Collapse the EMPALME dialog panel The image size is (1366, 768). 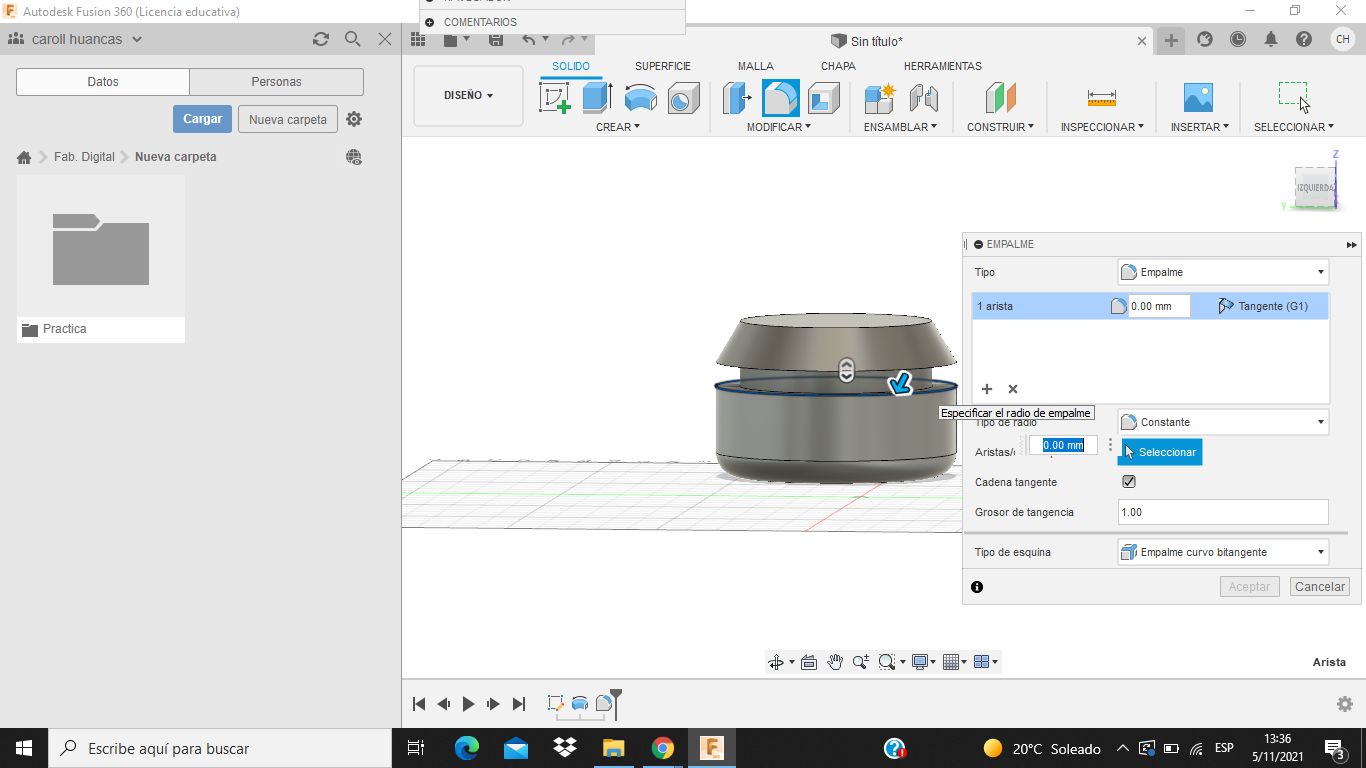977,244
